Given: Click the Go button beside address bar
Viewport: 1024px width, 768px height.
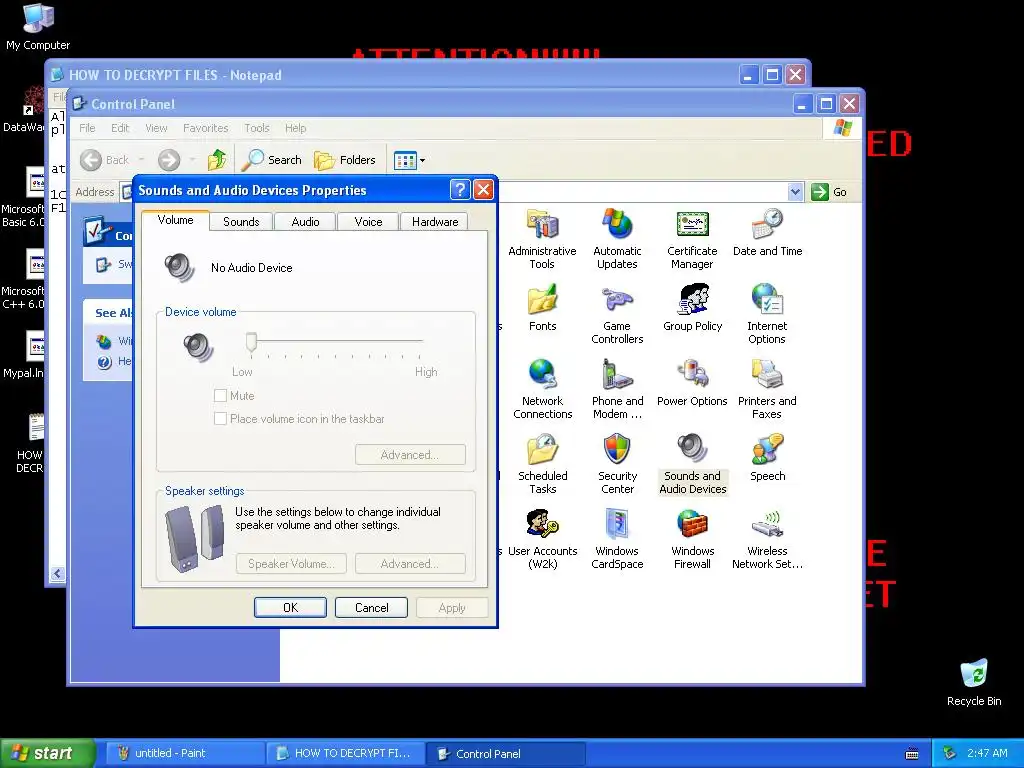Looking at the screenshot, I should [829, 192].
